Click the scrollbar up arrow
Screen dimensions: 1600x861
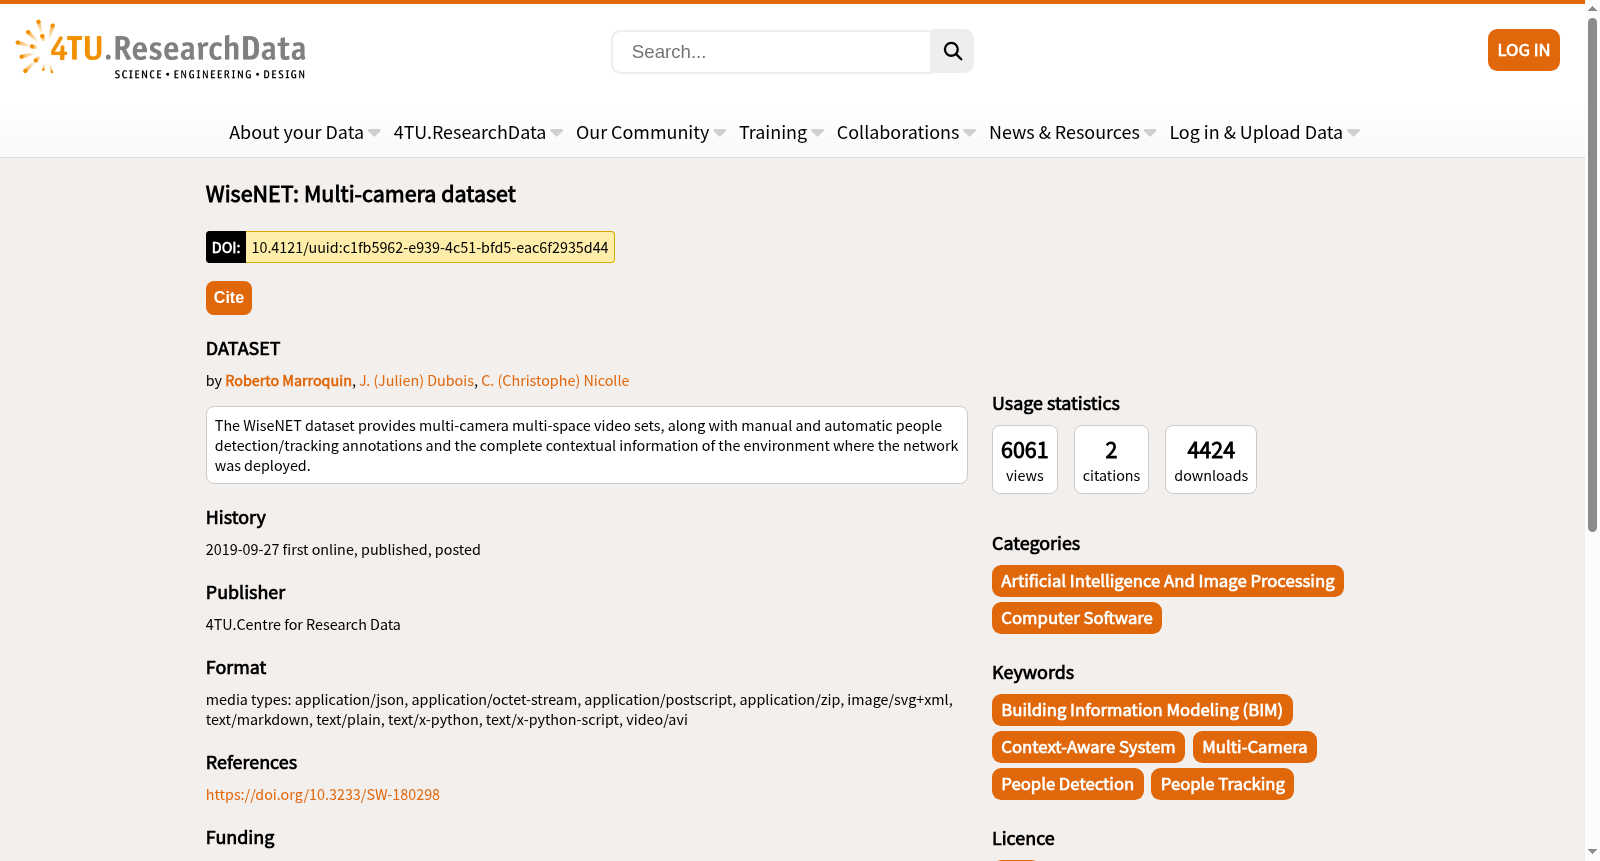(1592, 8)
